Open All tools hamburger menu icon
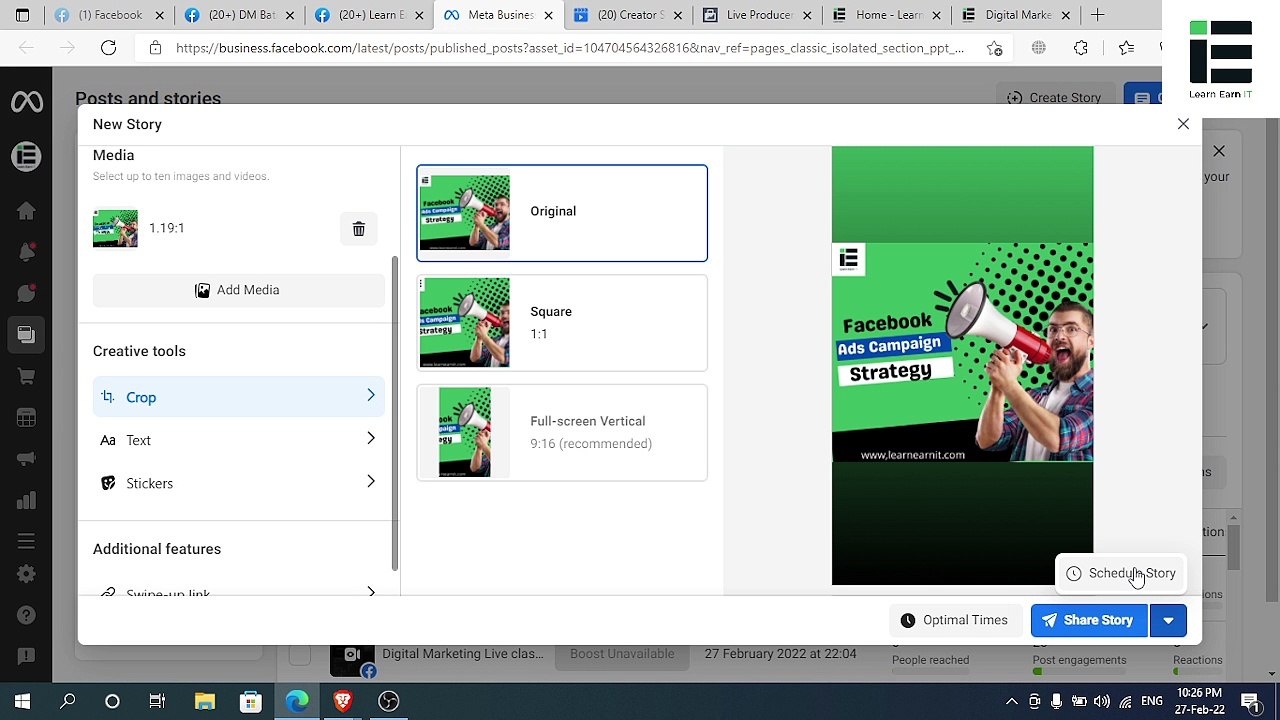 point(26,541)
